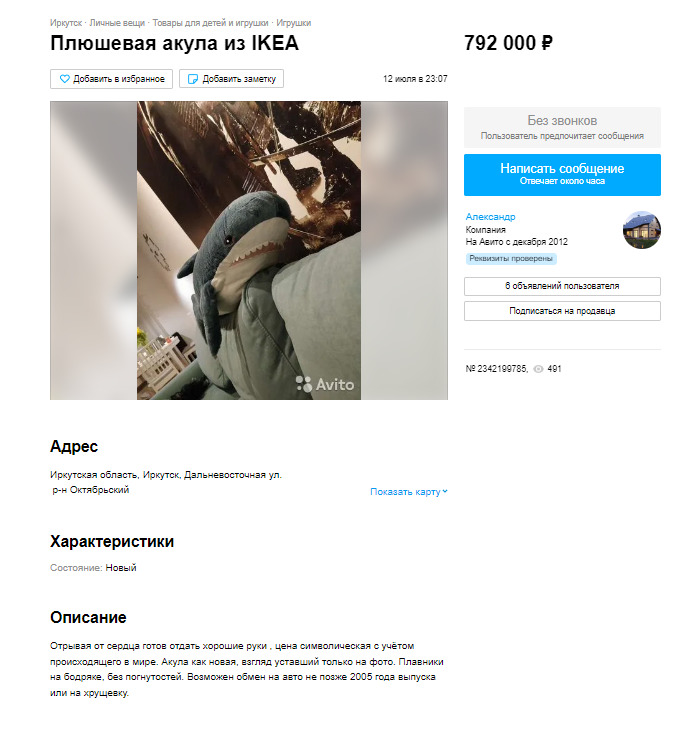Add listing to избранное

coord(111,79)
